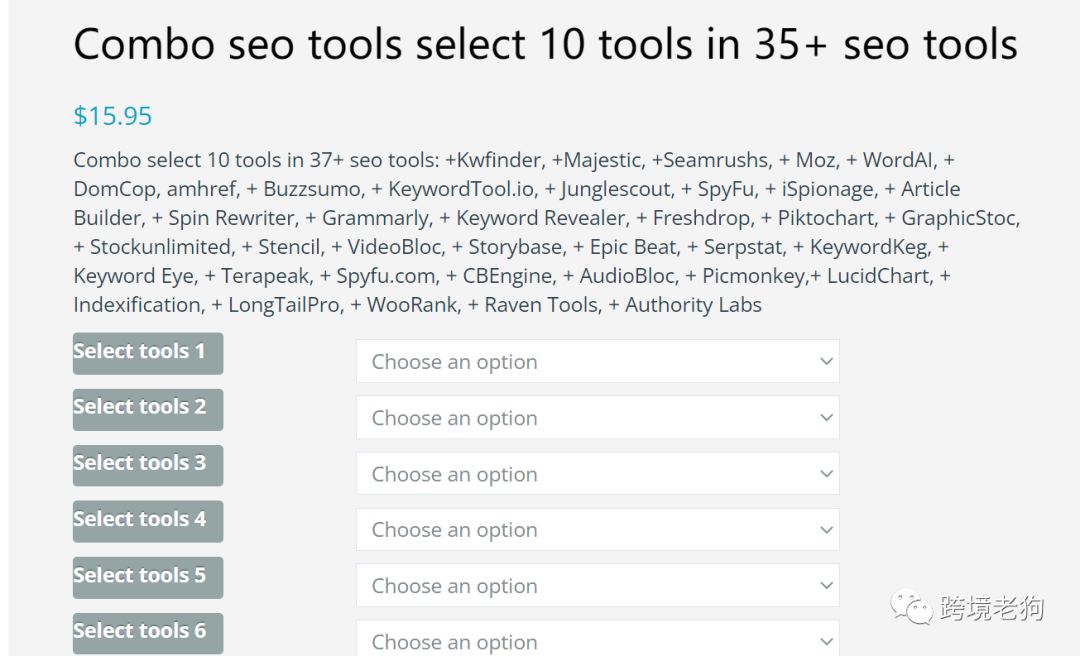Click the chevron arrow for Select tools 5
Screen dimensions: 1080x656
pos(826,585)
